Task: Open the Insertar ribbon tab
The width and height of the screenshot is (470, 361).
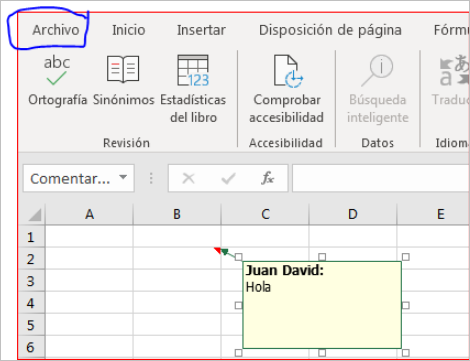Action: point(201,30)
